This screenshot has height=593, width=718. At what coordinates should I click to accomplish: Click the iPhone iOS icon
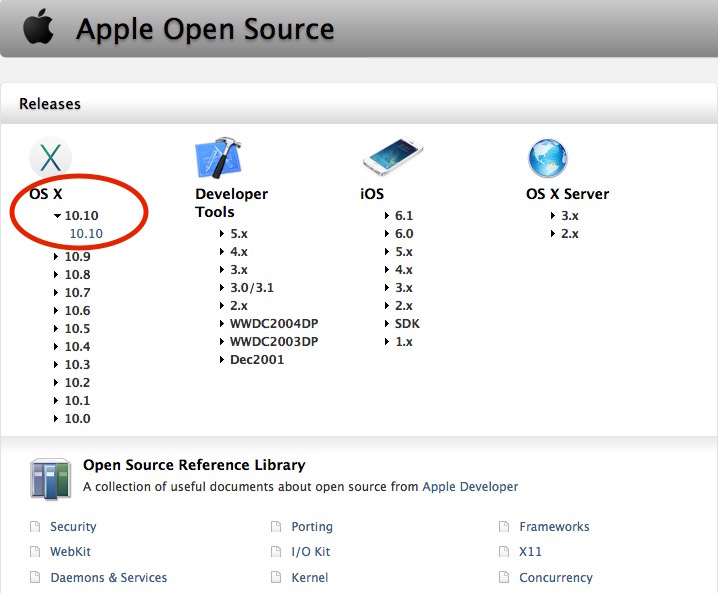[393, 156]
